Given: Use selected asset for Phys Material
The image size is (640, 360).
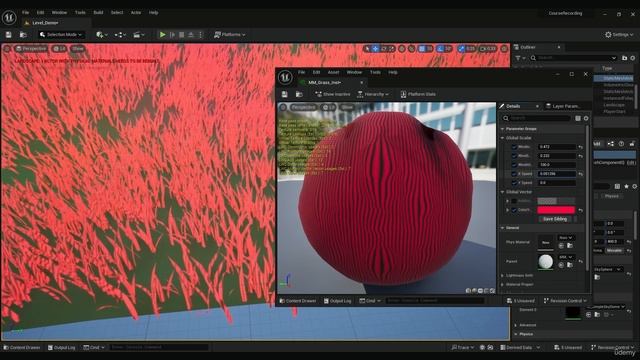Looking at the screenshot, I should pos(561,246).
